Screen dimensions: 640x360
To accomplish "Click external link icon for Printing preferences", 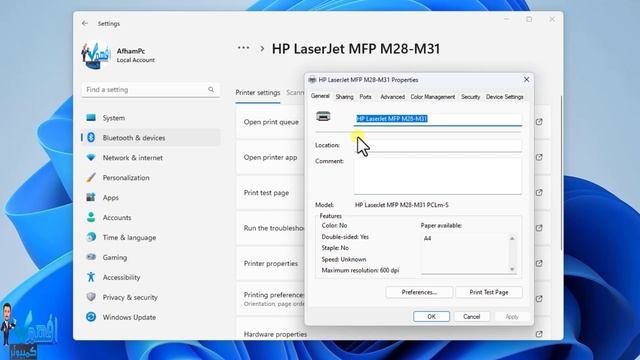I will [539, 299].
